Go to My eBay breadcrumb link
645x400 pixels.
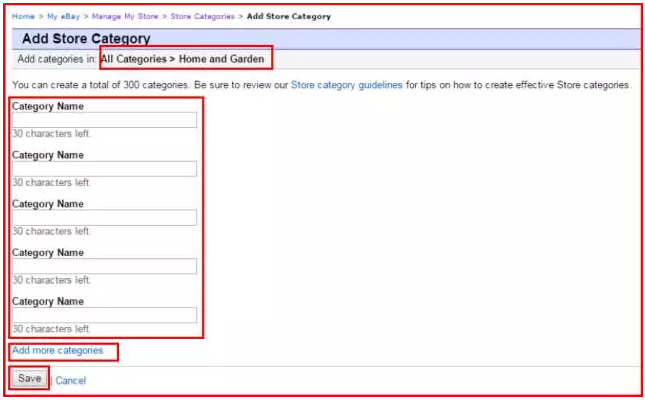62,17
